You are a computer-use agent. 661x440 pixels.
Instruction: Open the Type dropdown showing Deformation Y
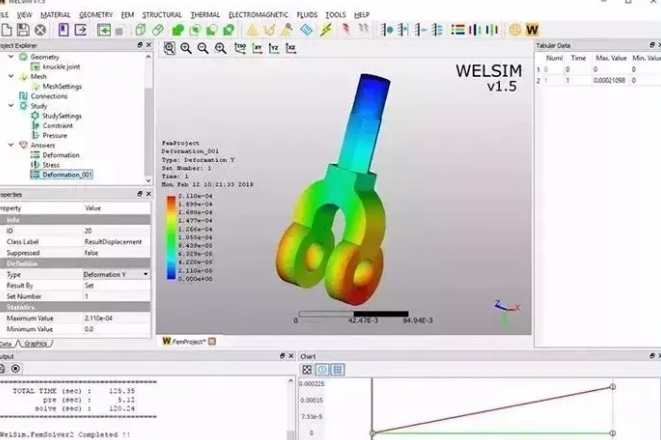pos(145,274)
